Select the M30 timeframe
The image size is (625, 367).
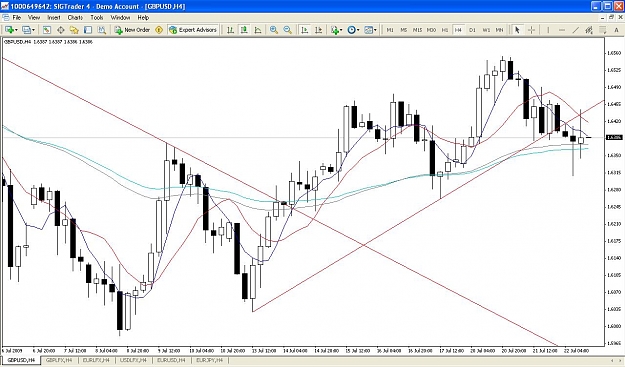[431, 30]
